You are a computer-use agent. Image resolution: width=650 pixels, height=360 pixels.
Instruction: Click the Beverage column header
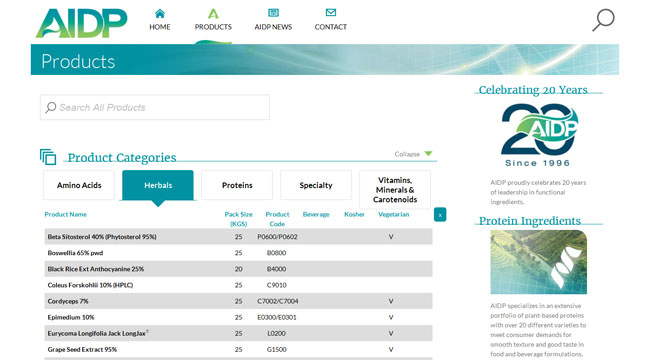316,214
